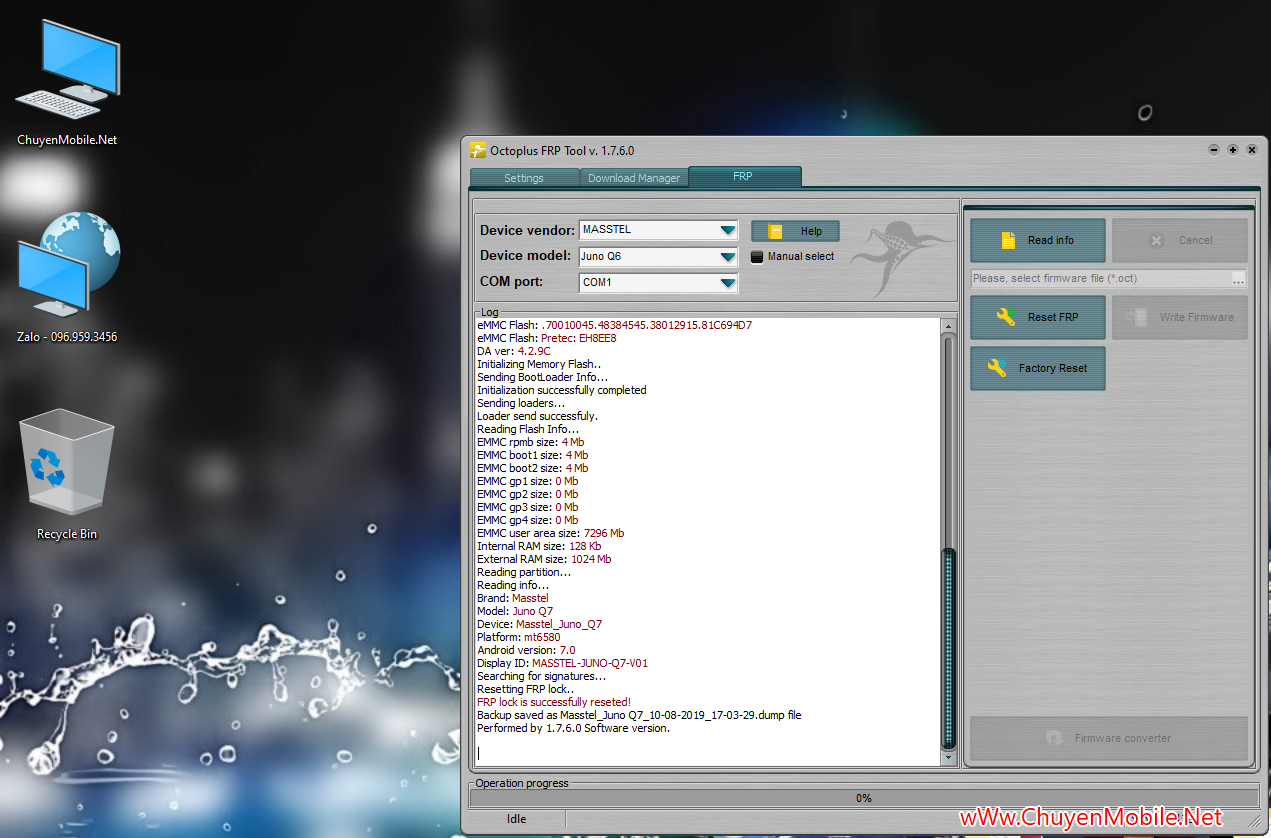Expand the COM port dropdown arrow
Viewport: 1271px width, 838px height.
click(728, 283)
